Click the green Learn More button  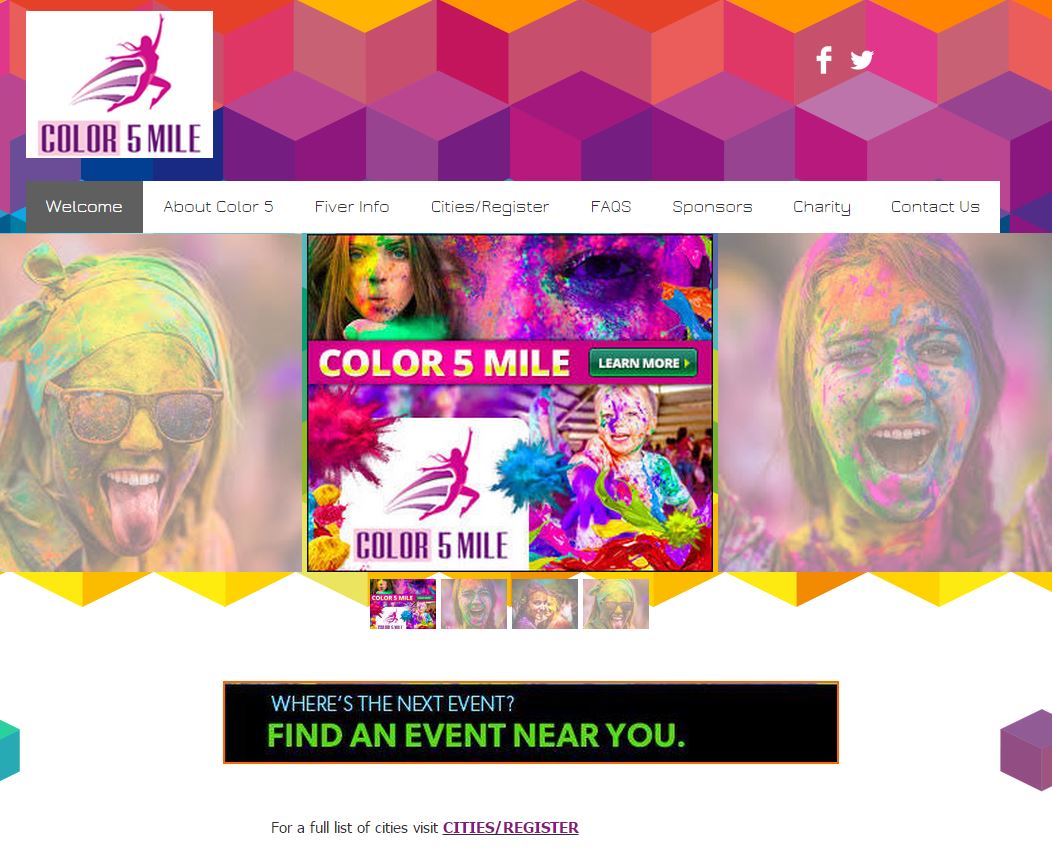[643, 363]
